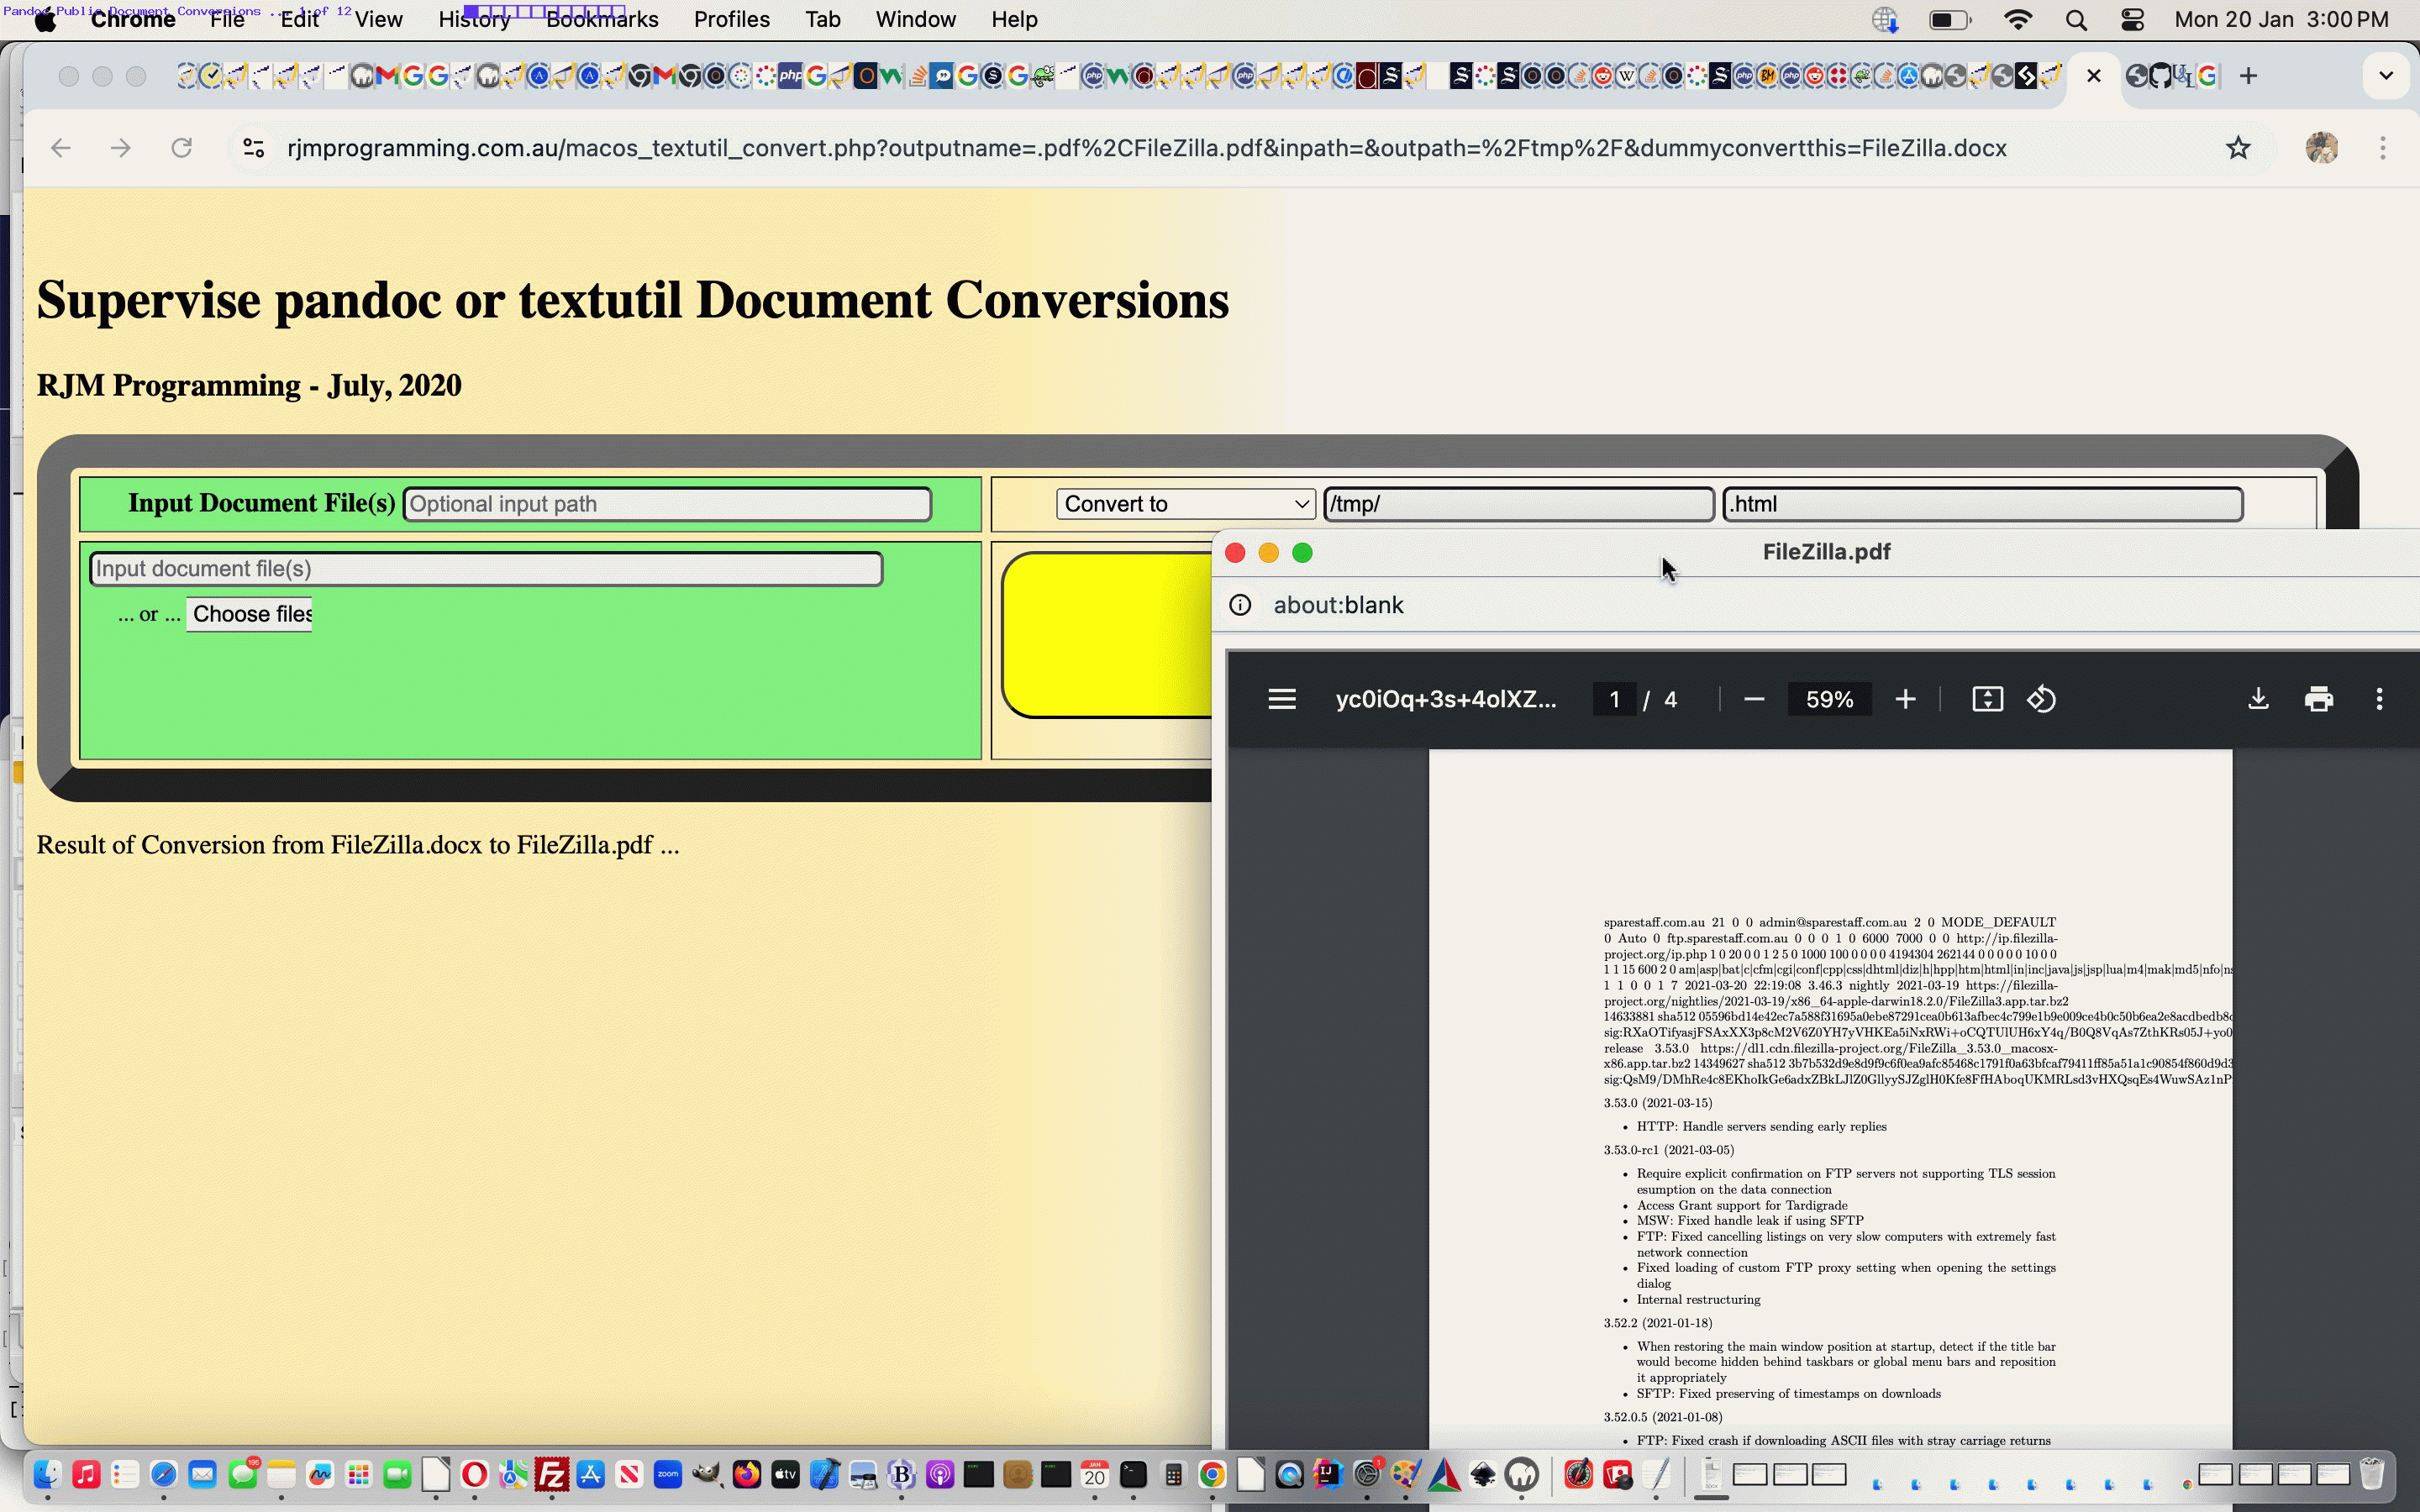This screenshot has height=1512, width=2420.
Task: Click the fit to page icon
Action: click(x=1987, y=699)
